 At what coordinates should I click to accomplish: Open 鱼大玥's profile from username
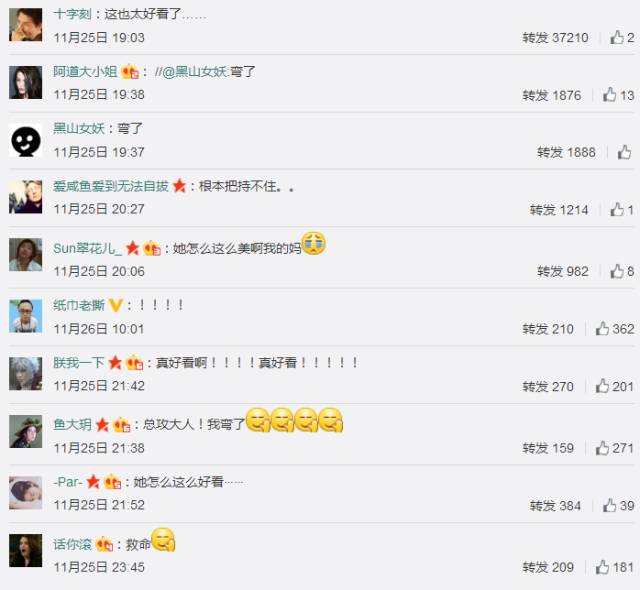click(x=73, y=424)
